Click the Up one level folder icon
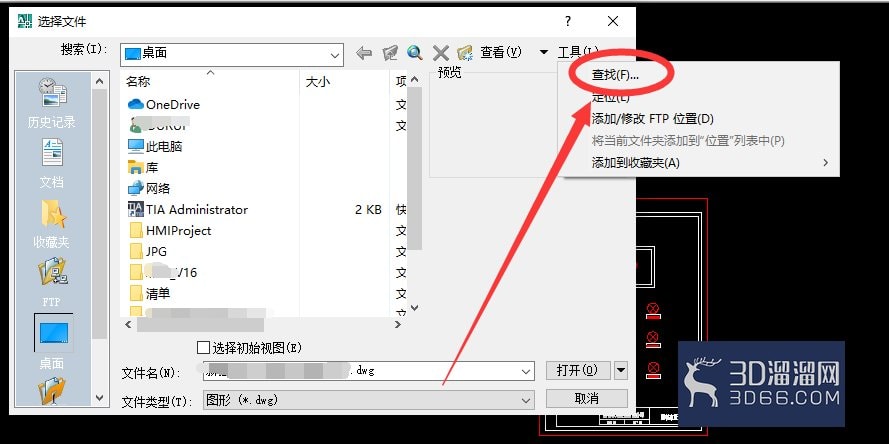 pyautogui.click(x=390, y=53)
